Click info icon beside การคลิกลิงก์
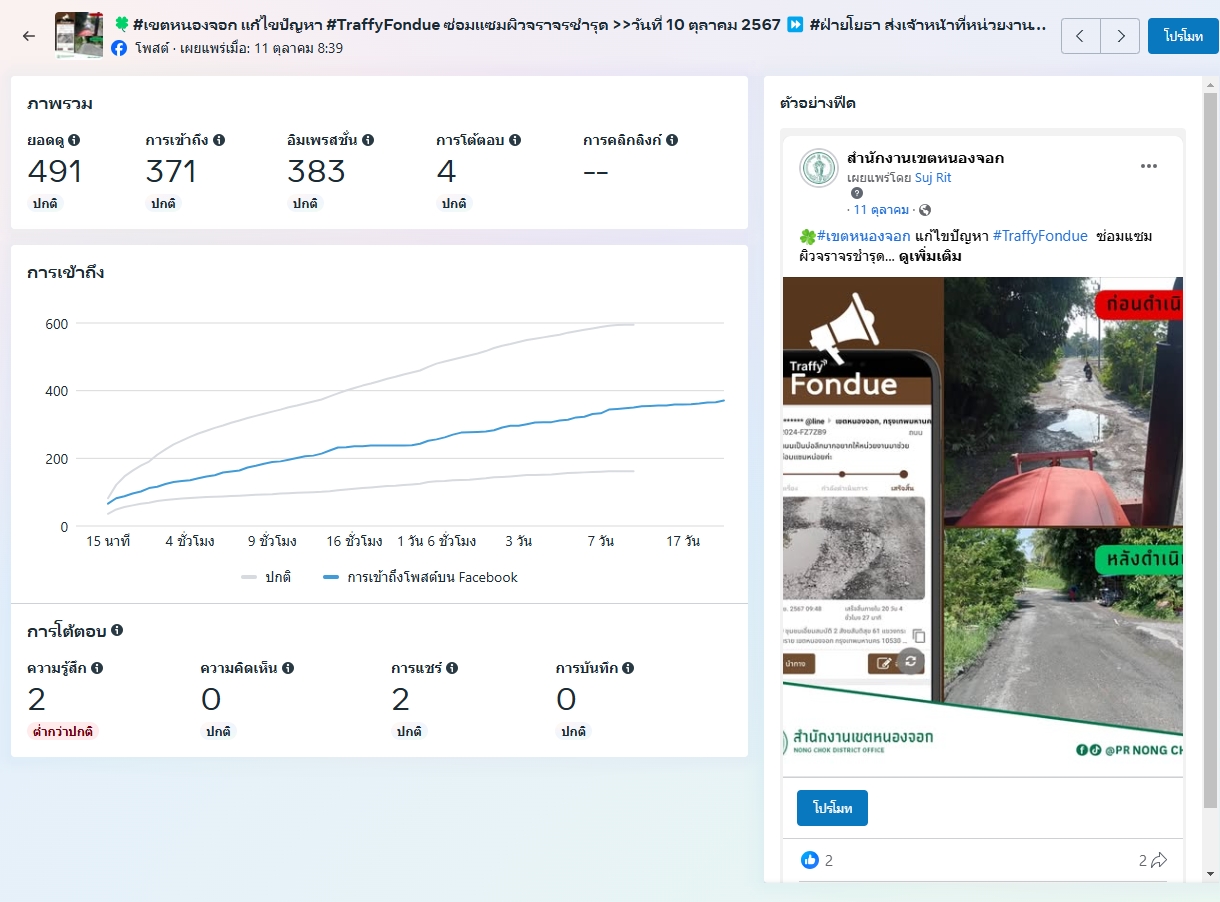This screenshot has width=1220, height=902. pyautogui.click(x=672, y=140)
